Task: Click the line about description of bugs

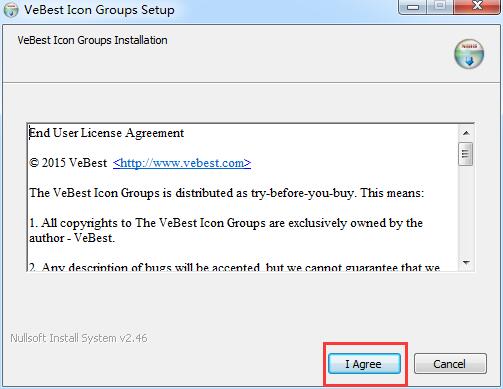Action: (235, 267)
